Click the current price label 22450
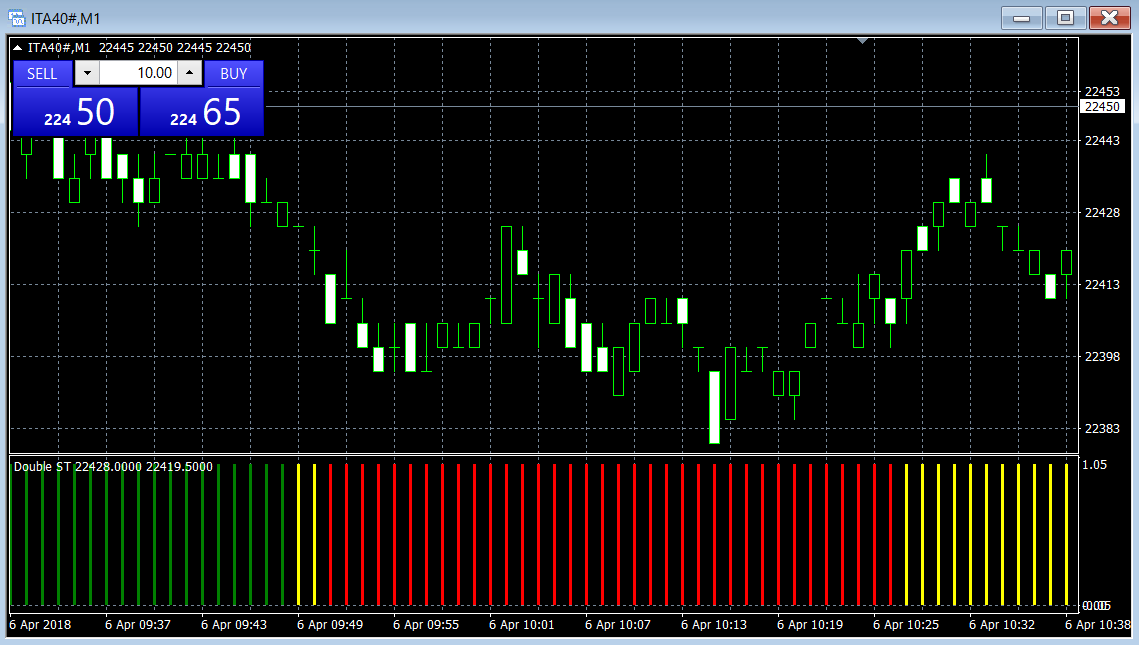 tap(1102, 107)
